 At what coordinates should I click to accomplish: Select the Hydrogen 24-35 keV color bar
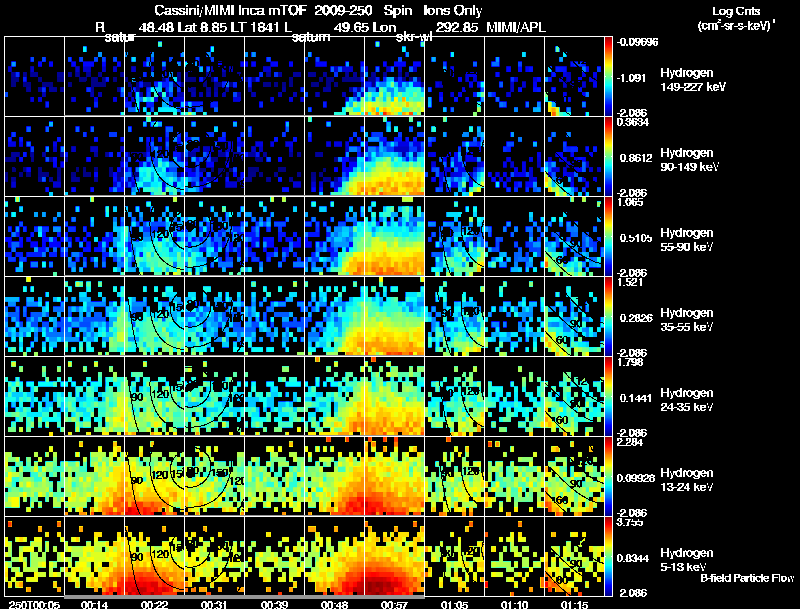[608, 396]
